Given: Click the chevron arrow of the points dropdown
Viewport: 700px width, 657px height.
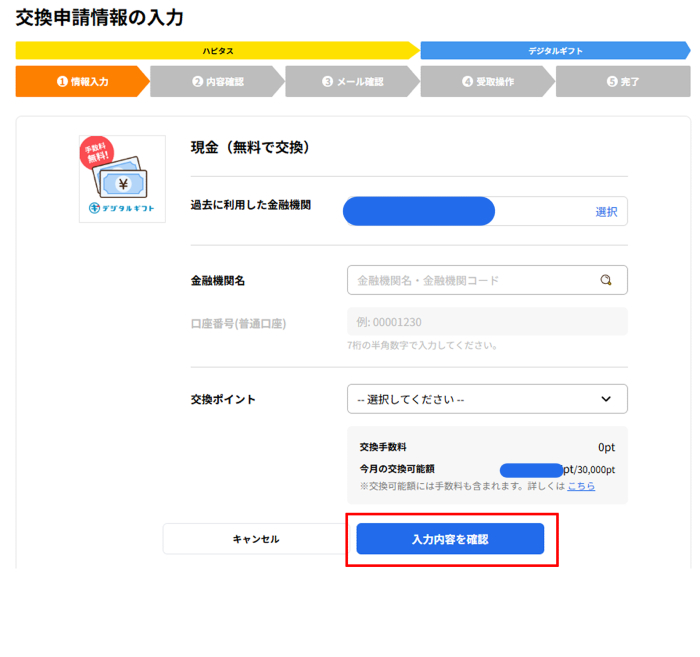Looking at the screenshot, I should click(x=606, y=399).
